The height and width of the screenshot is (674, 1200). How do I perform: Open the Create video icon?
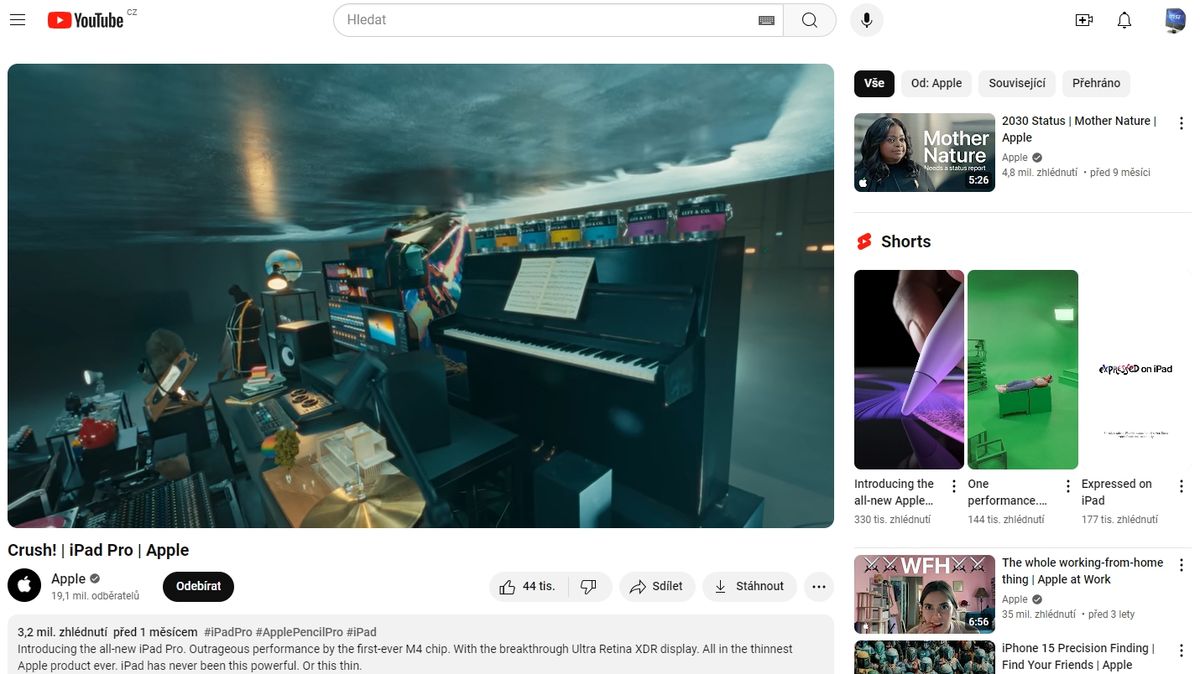1084,20
